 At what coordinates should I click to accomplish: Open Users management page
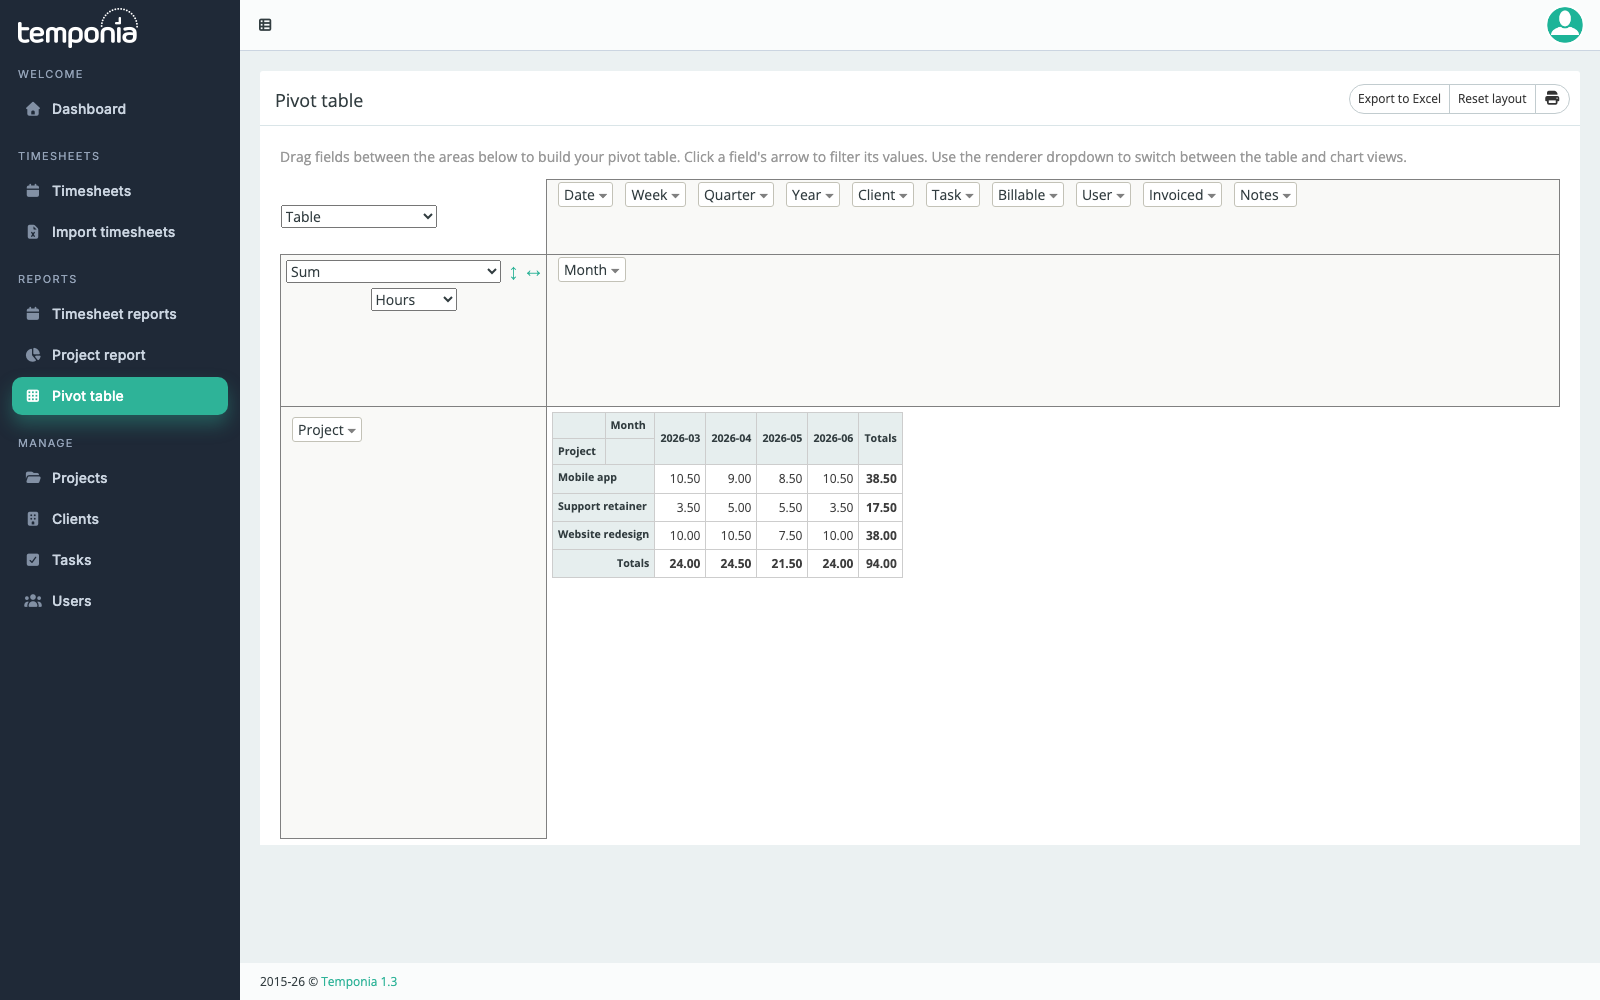[x=120, y=601]
